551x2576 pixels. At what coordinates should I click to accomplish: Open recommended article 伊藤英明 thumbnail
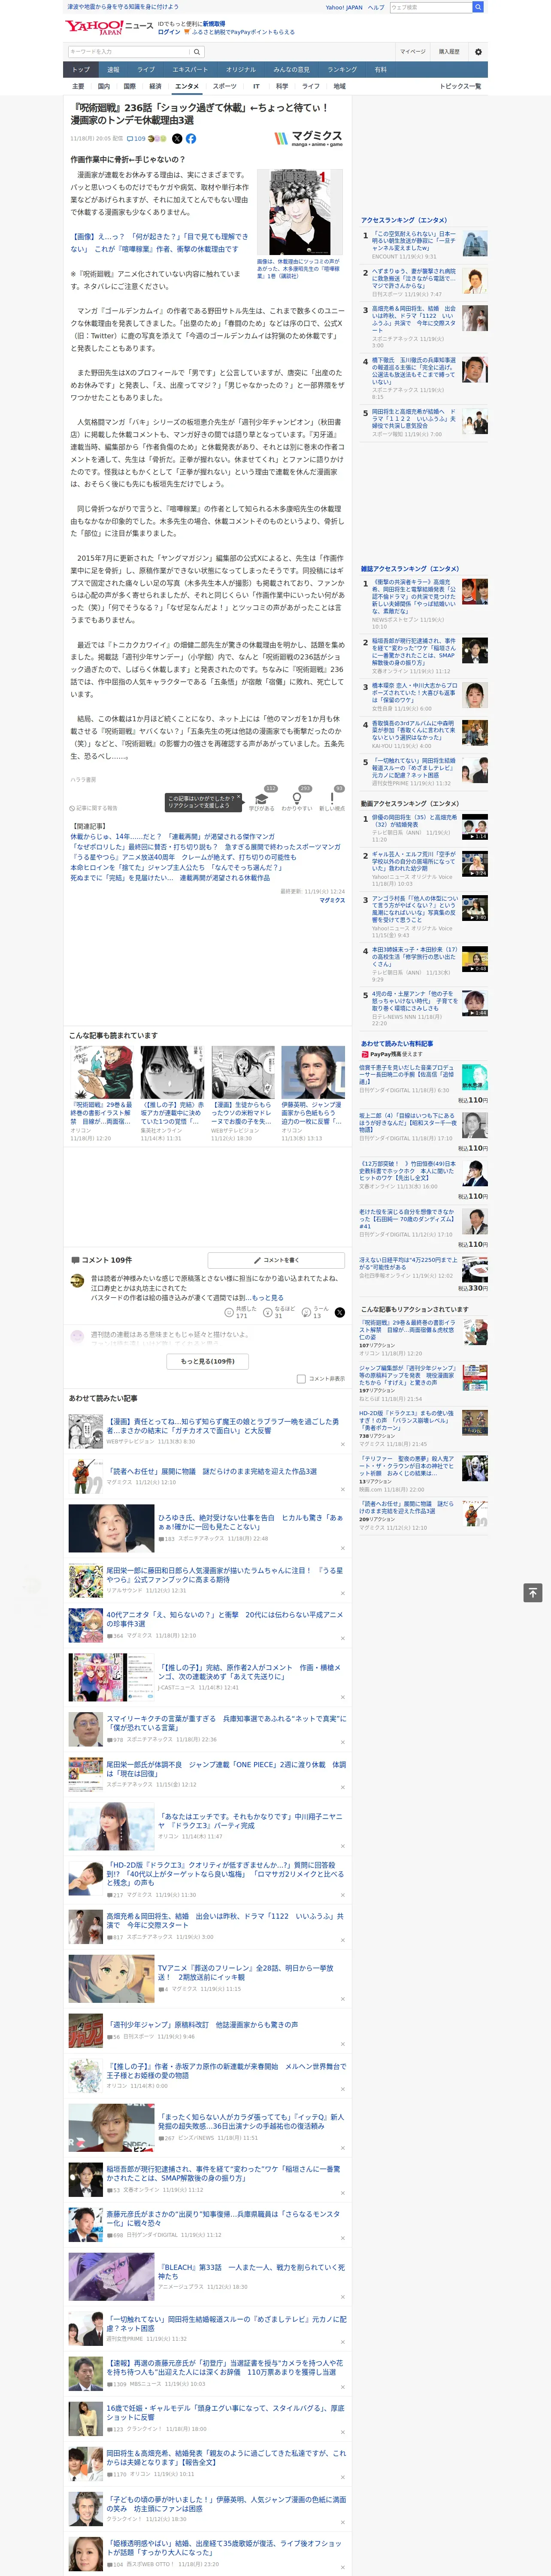(313, 1072)
